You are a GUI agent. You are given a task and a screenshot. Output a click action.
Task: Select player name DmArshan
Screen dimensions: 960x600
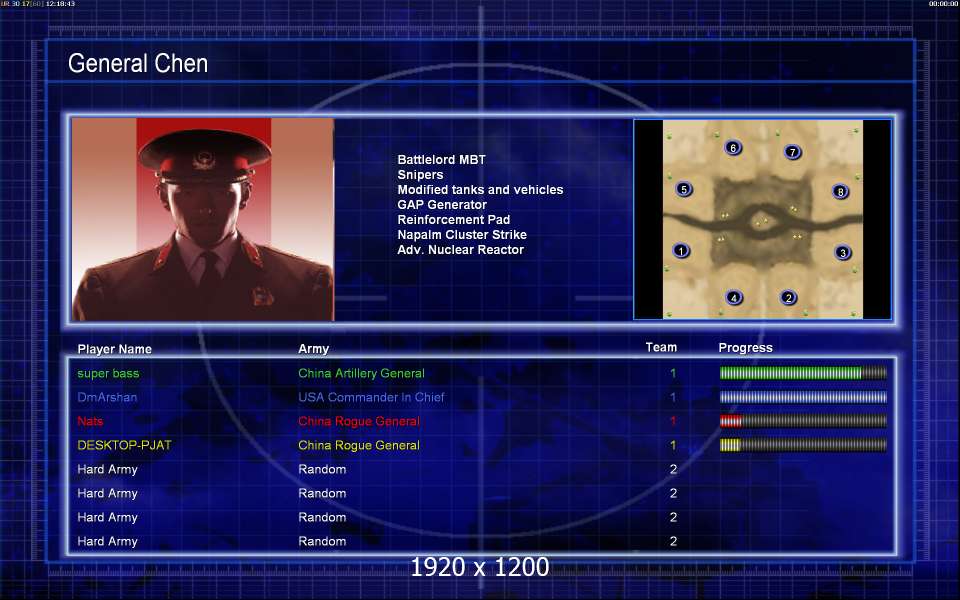[107, 397]
